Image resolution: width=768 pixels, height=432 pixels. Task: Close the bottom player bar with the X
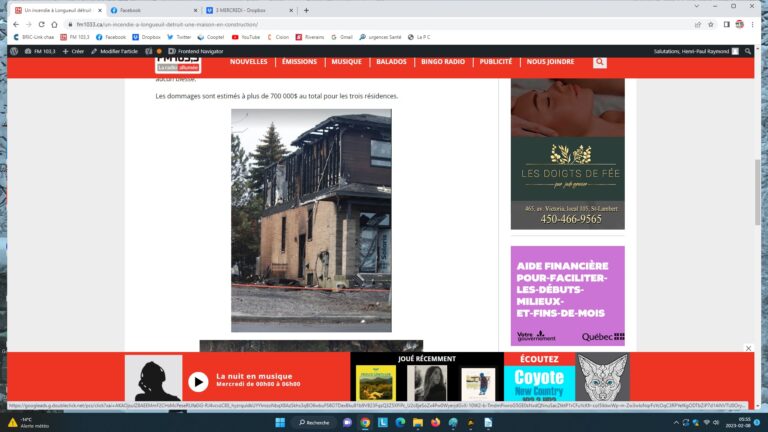click(748, 348)
